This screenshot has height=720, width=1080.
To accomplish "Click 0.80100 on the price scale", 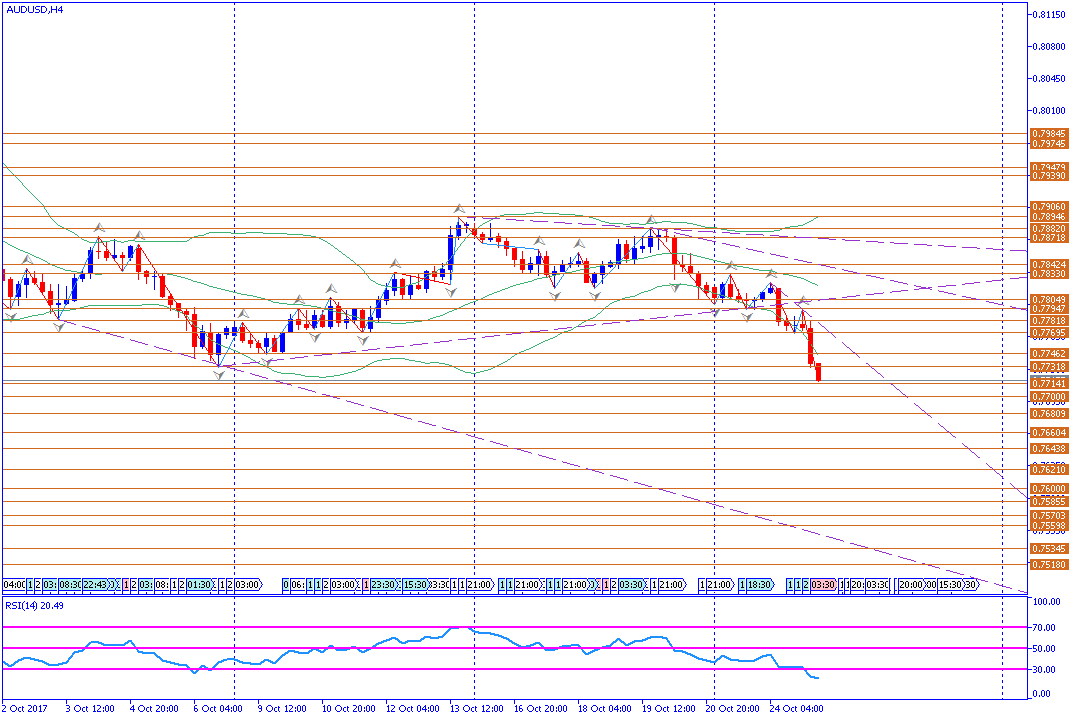I will pos(1049,110).
